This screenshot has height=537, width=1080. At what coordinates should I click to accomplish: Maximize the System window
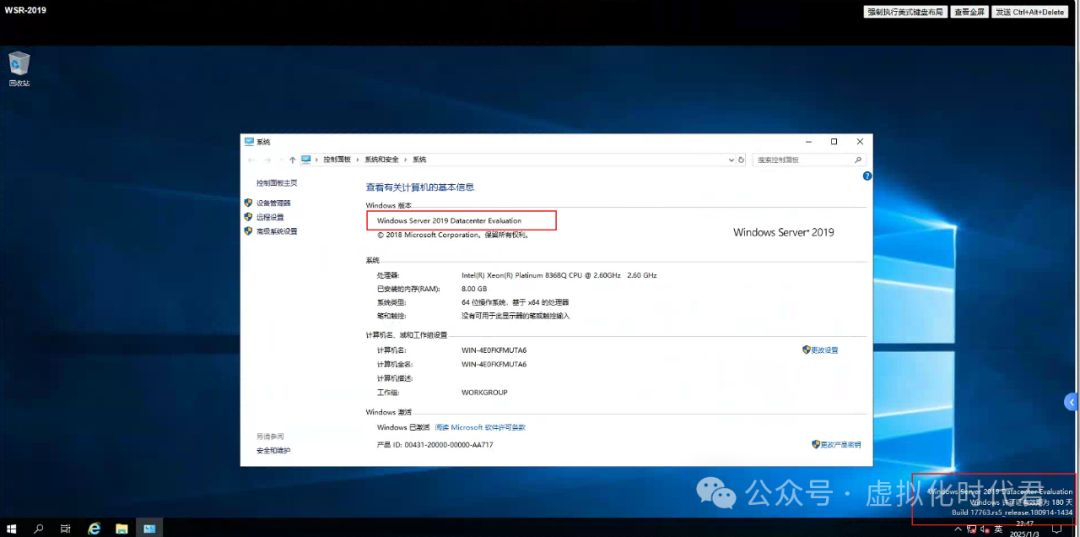click(x=833, y=142)
